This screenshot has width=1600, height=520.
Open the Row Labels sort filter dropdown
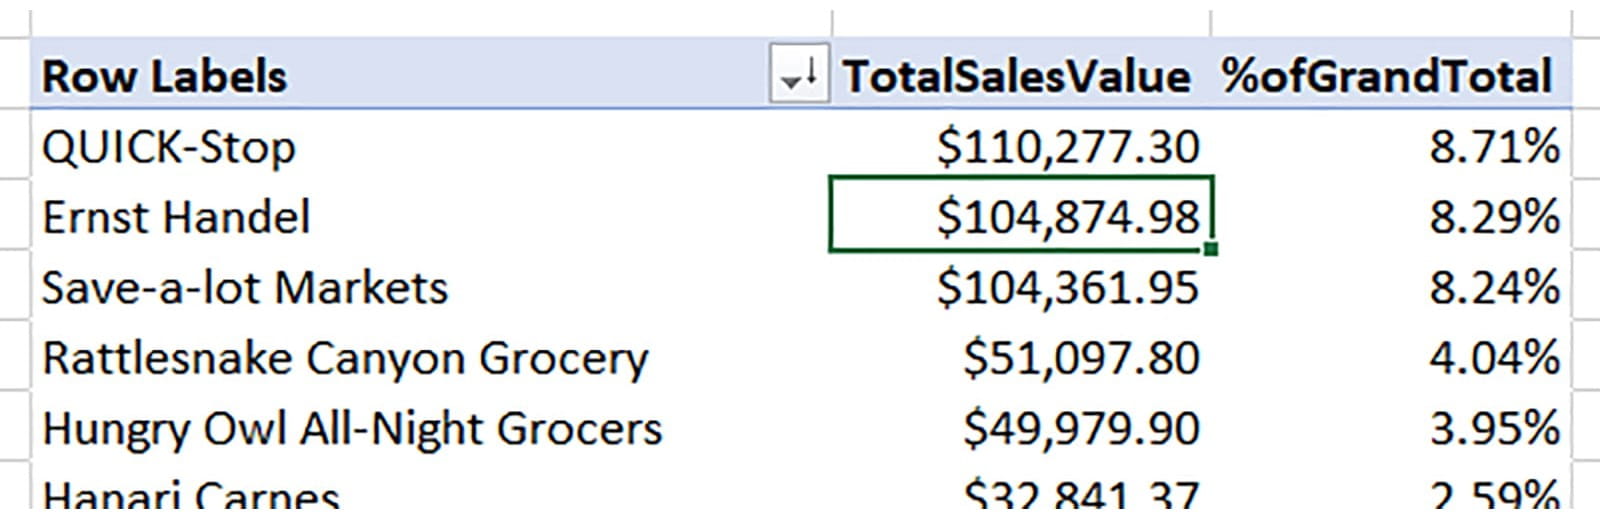798,76
